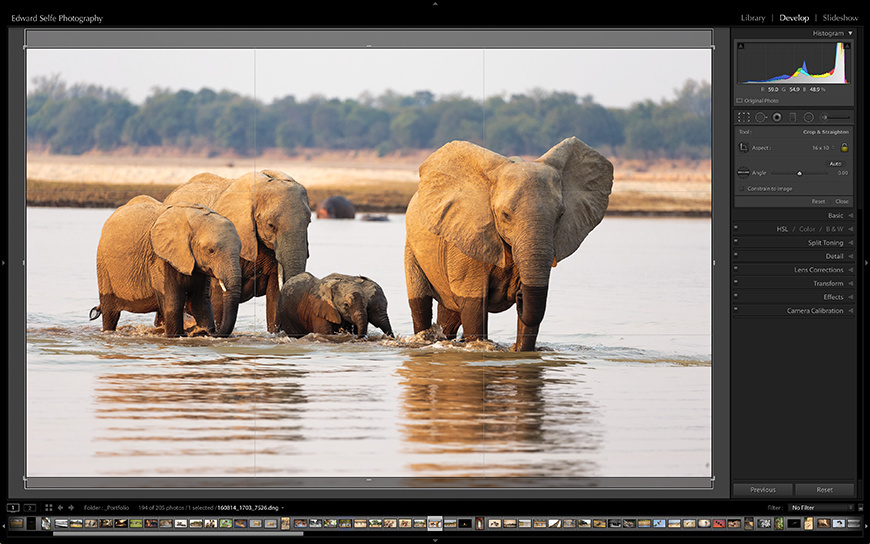Click the Edward Selfe Photography identity plate
Viewport: 870px width, 544px height.
click(57, 18)
